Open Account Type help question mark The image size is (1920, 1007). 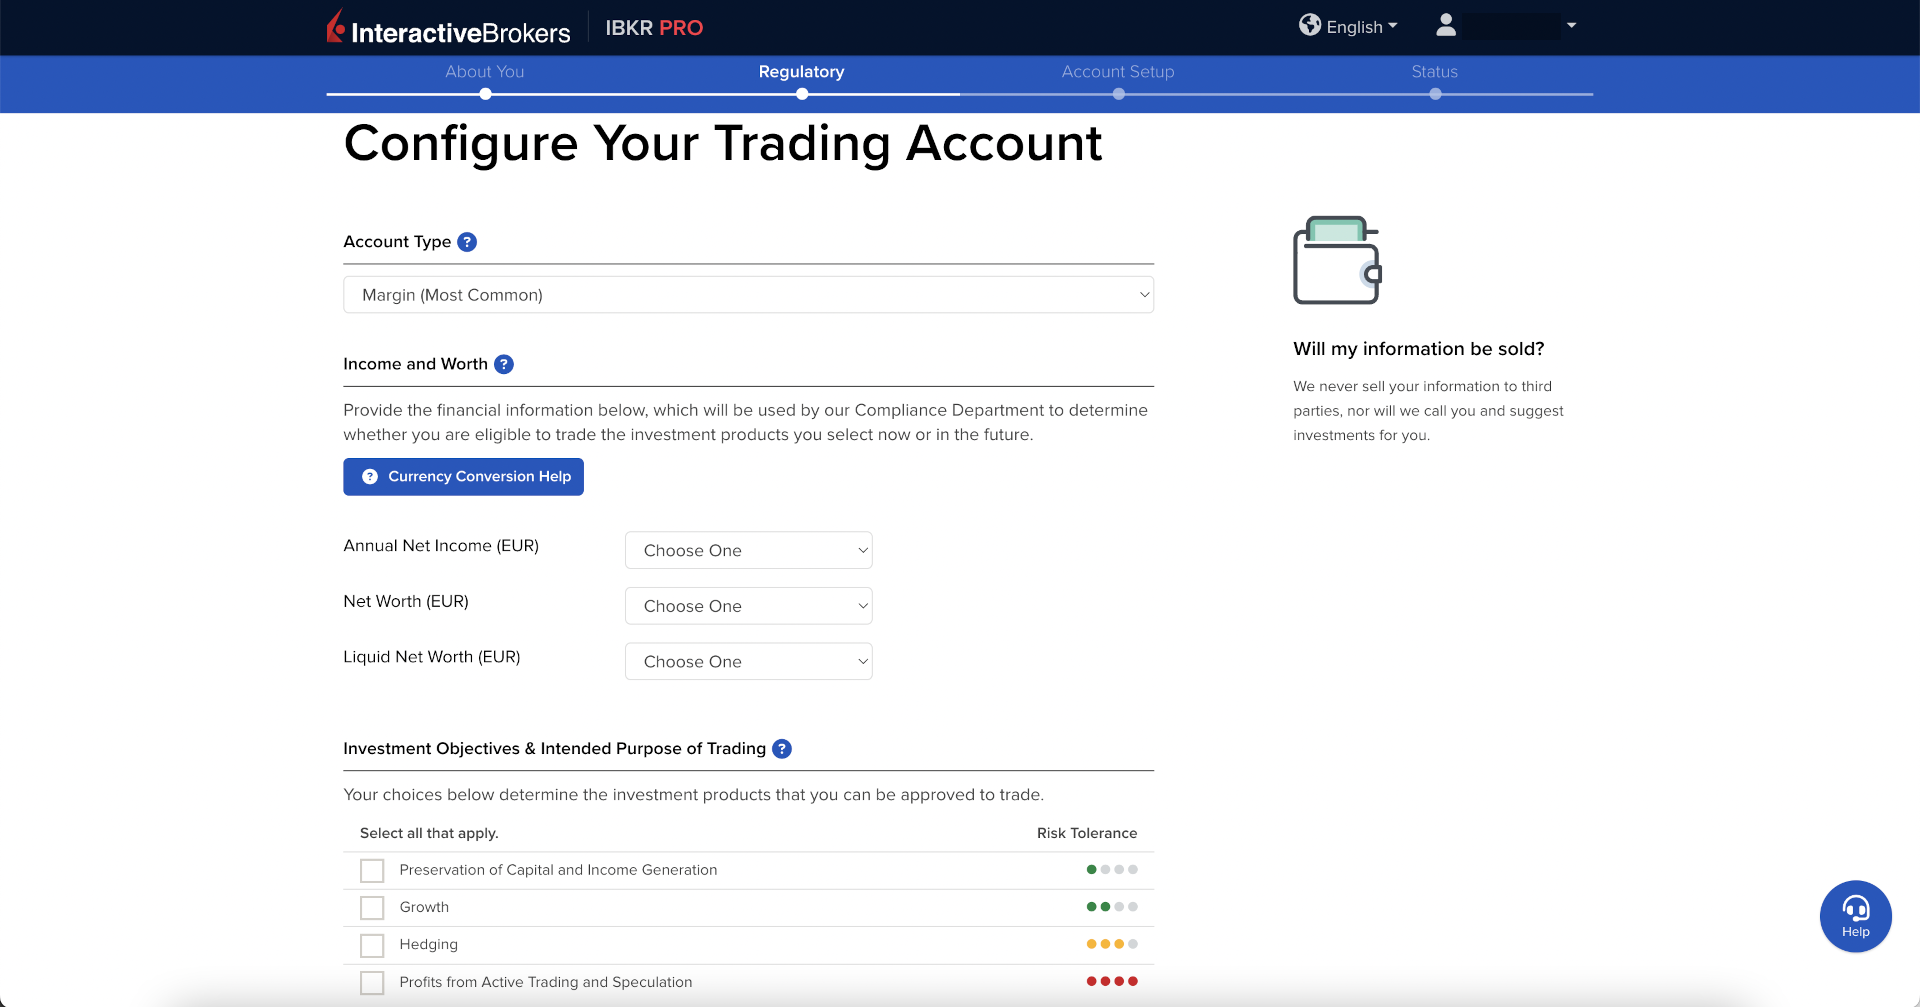coord(467,242)
